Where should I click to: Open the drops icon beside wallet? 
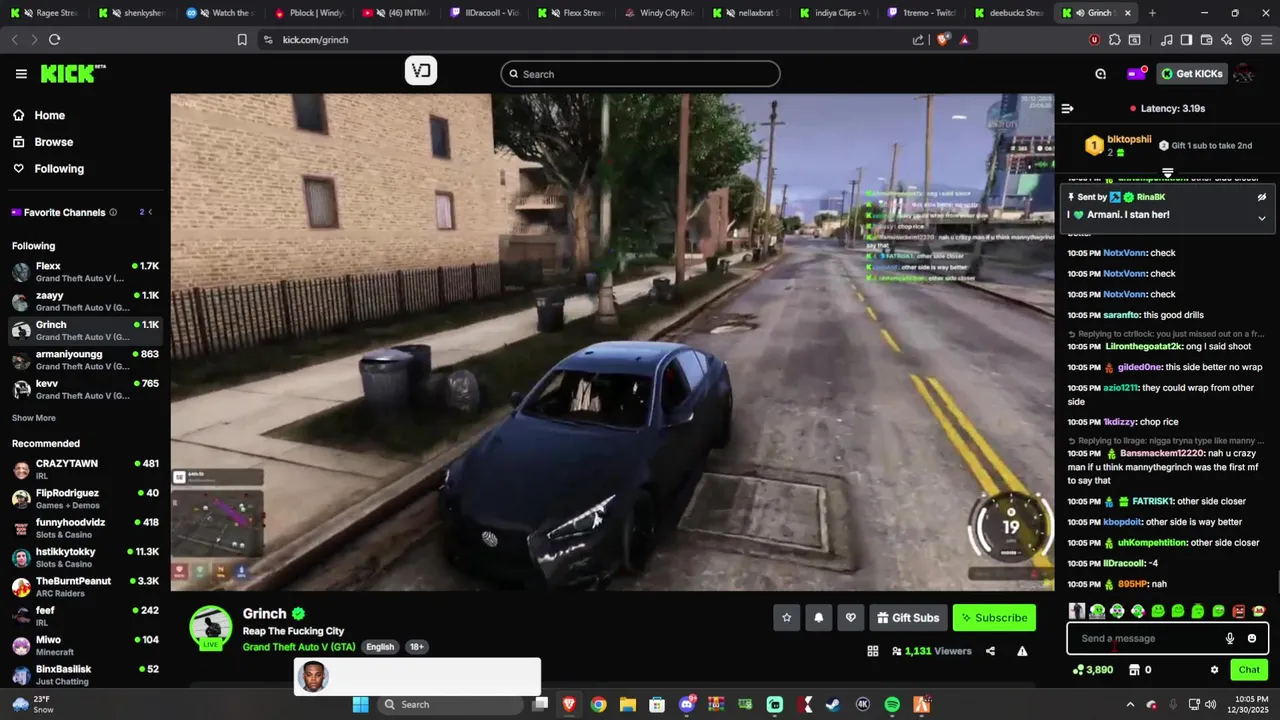[x=1100, y=74]
